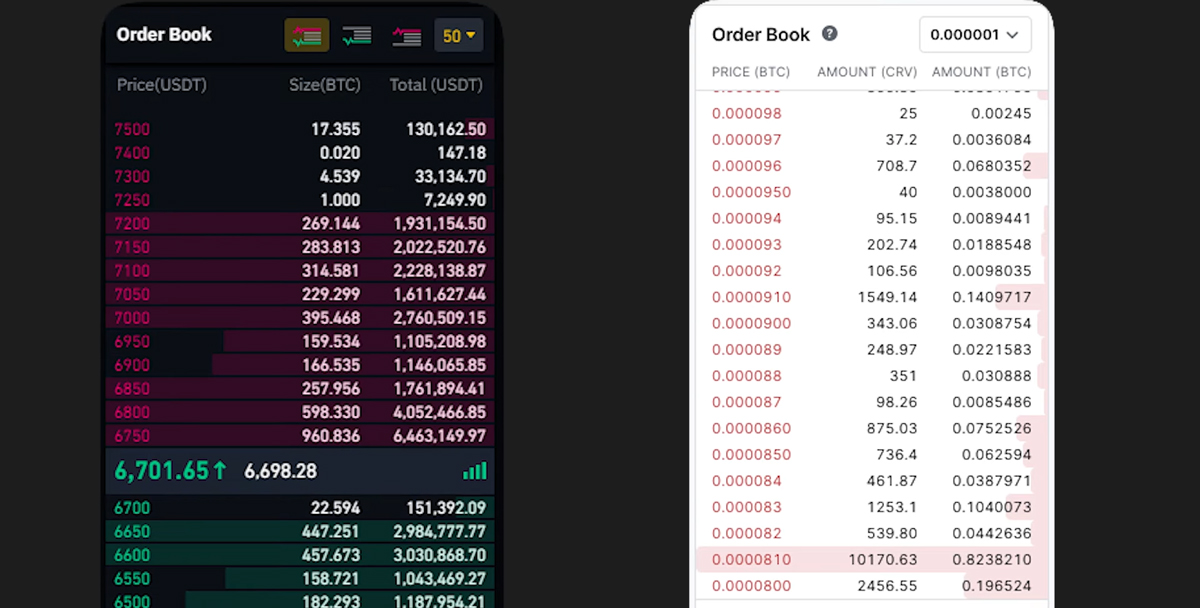Image resolution: width=1200 pixels, height=608 pixels.
Task: Click the green depth bars icon
Action: click(475, 471)
